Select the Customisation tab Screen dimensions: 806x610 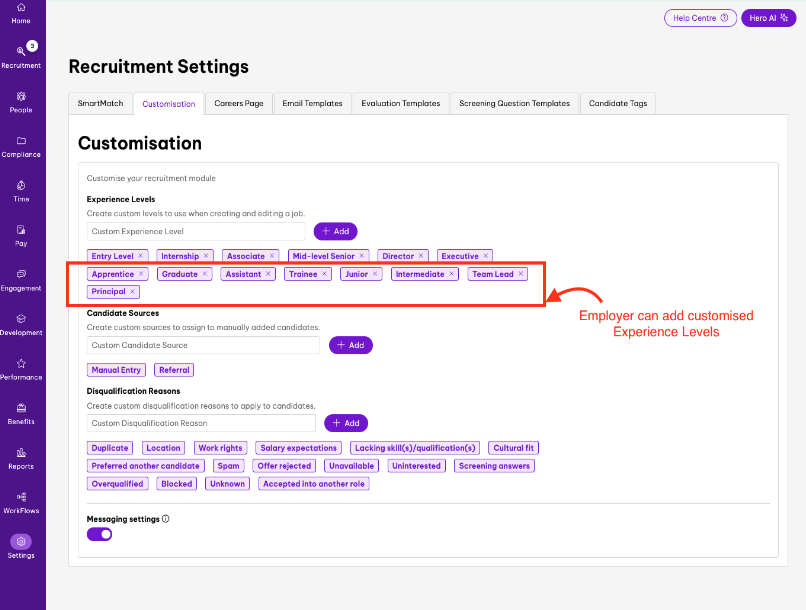[x=169, y=104]
